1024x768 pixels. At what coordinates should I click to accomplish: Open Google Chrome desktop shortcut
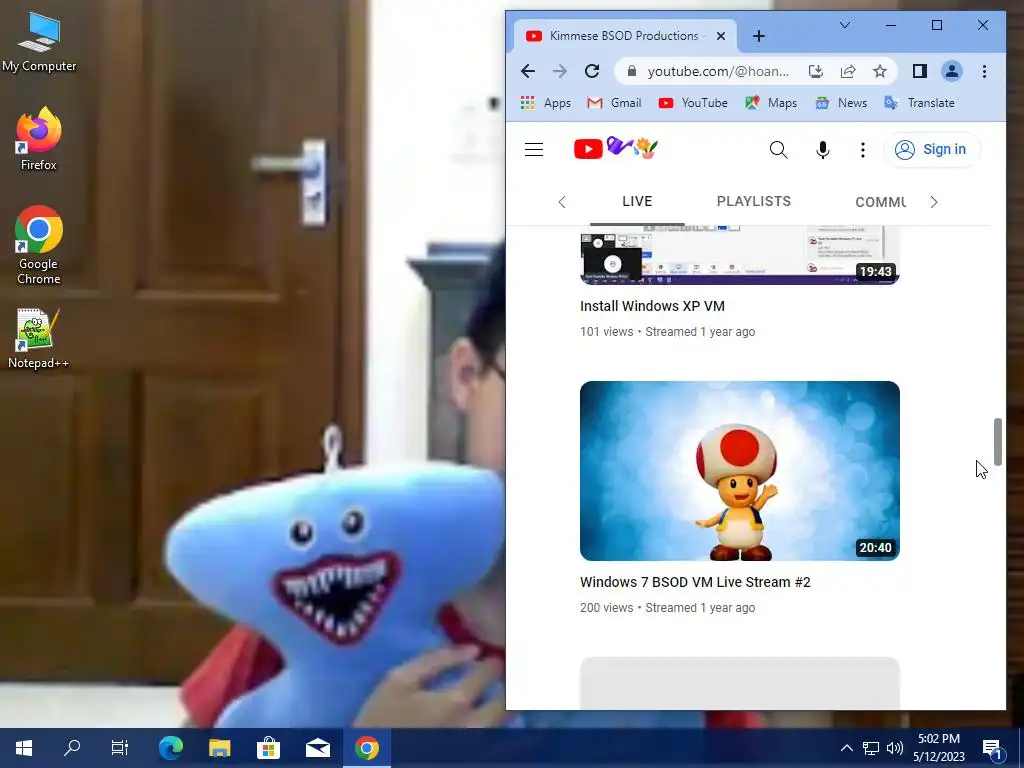39,245
